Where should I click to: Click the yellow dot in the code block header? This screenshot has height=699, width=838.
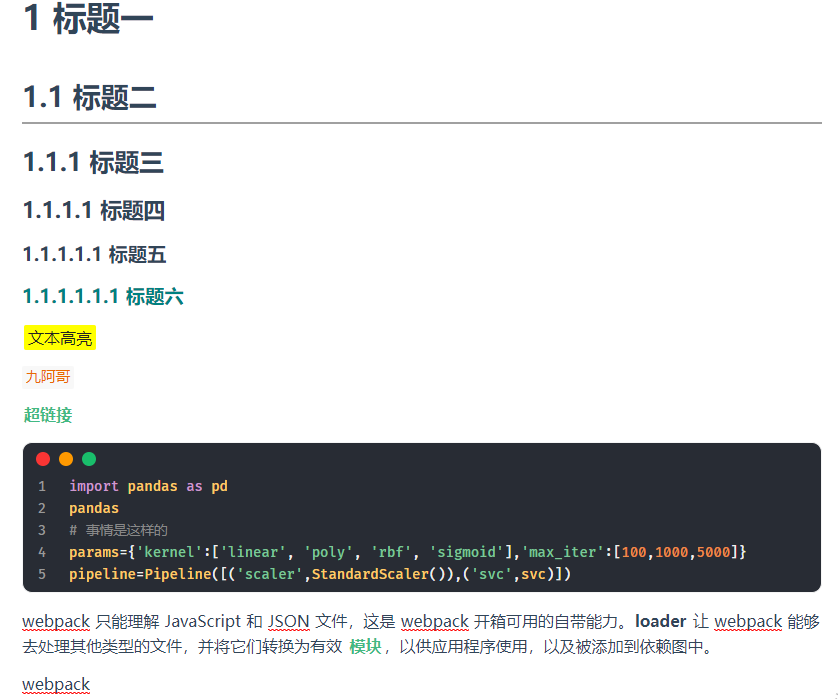click(x=64, y=458)
